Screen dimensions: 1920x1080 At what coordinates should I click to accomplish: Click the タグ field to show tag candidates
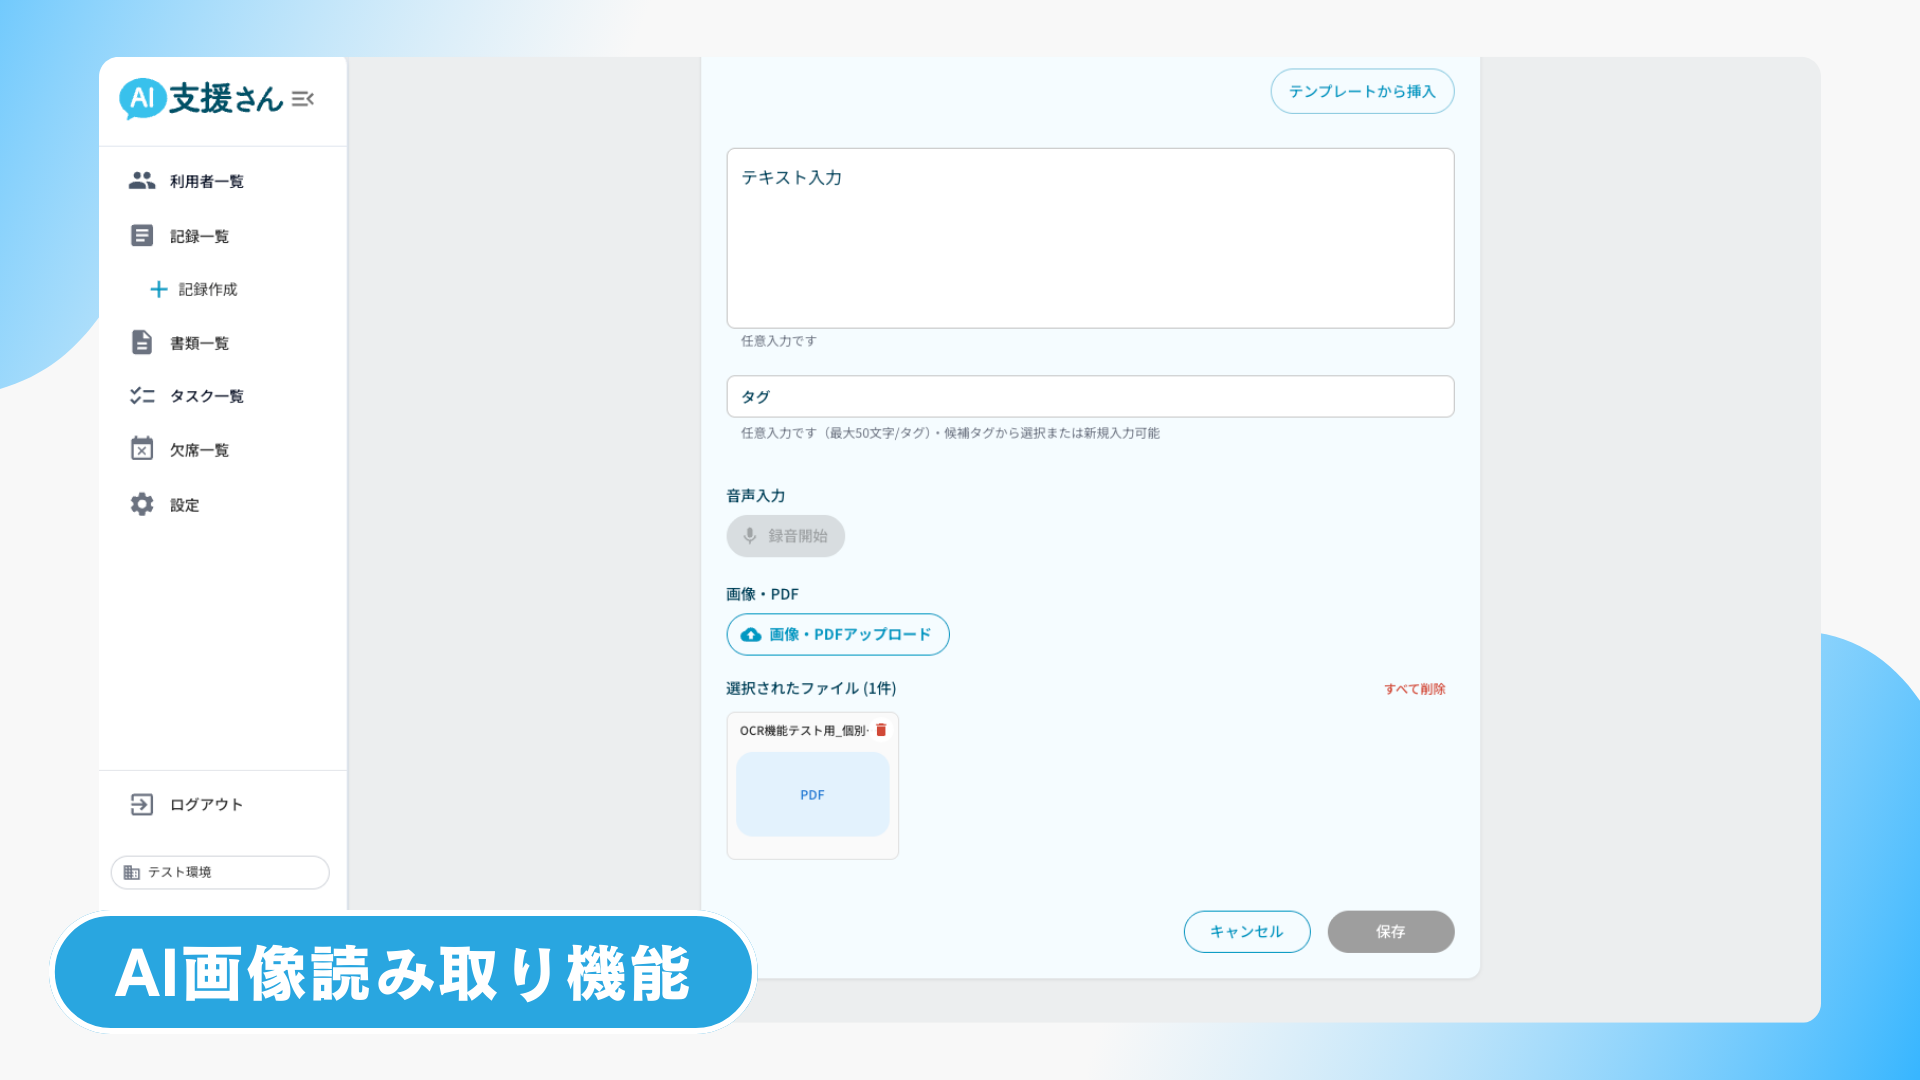pos(1090,397)
